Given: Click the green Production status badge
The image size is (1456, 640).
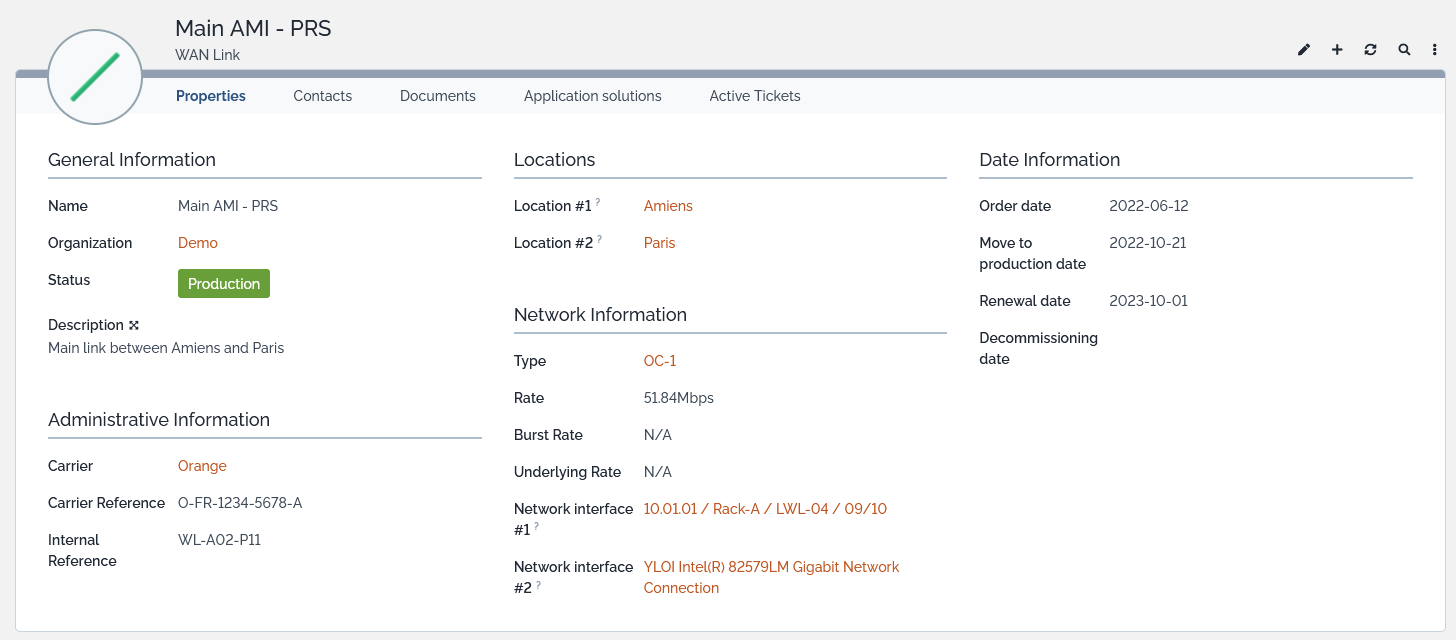Looking at the screenshot, I should (224, 284).
